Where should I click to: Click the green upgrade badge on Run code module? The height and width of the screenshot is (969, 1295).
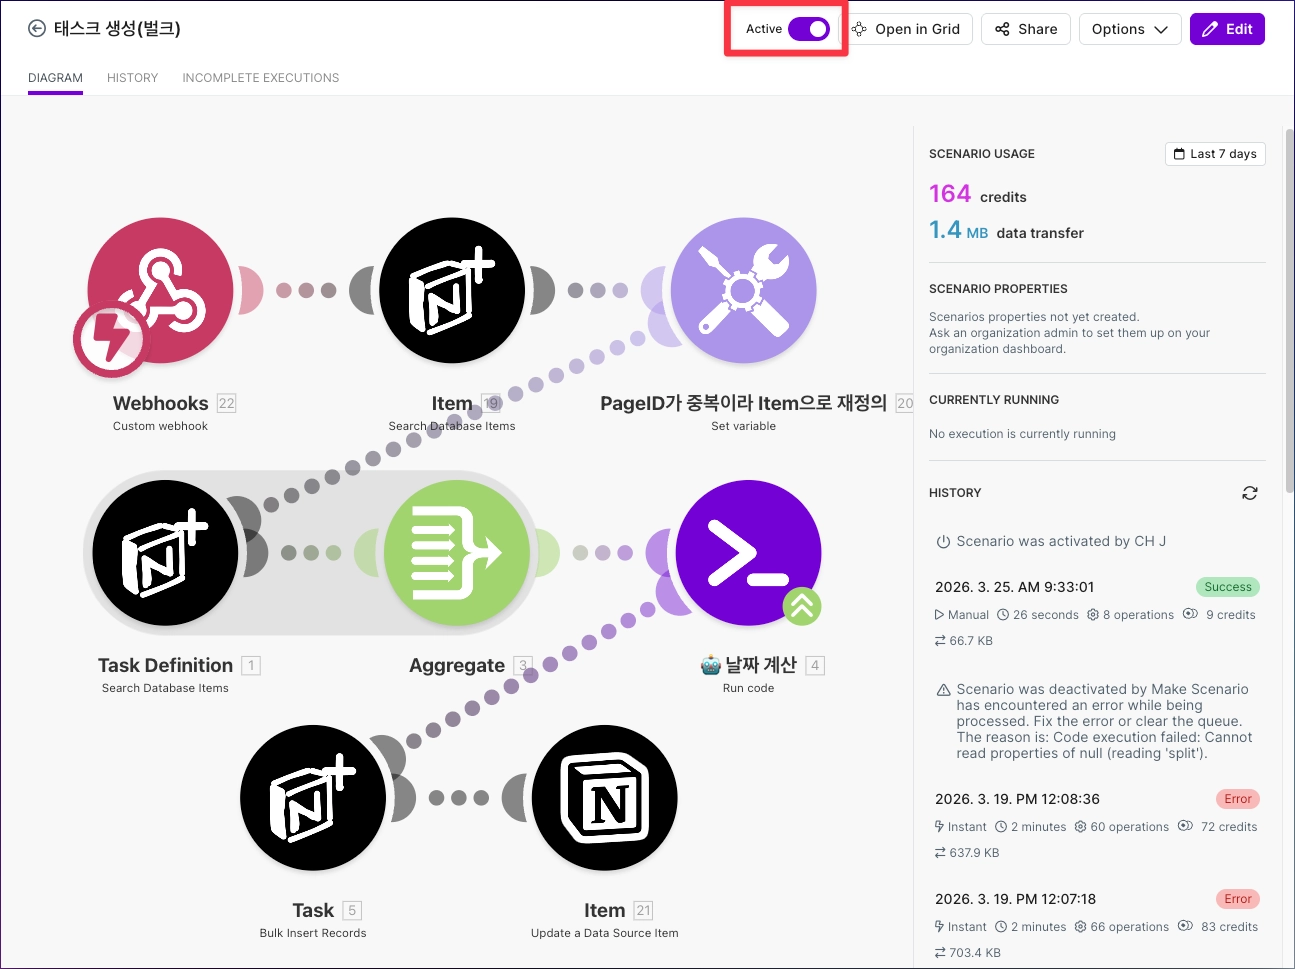(x=802, y=606)
